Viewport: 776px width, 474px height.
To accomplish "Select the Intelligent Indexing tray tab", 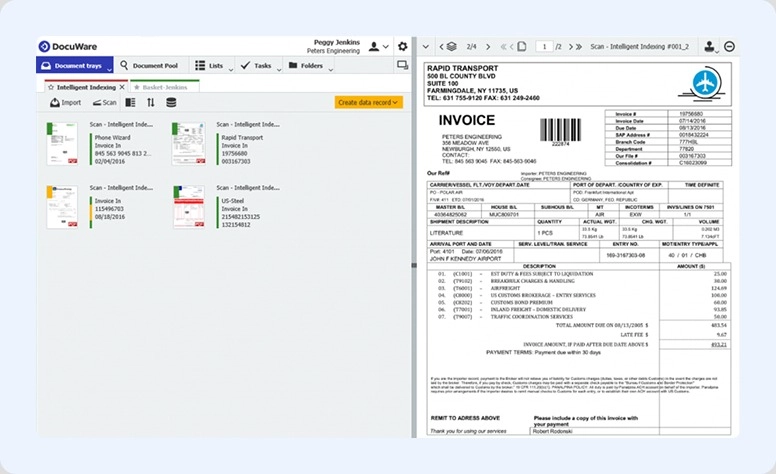I will pyautogui.click(x=86, y=87).
